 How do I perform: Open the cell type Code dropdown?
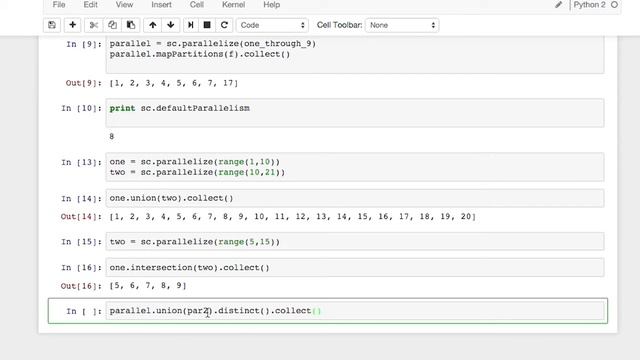[x=272, y=25]
